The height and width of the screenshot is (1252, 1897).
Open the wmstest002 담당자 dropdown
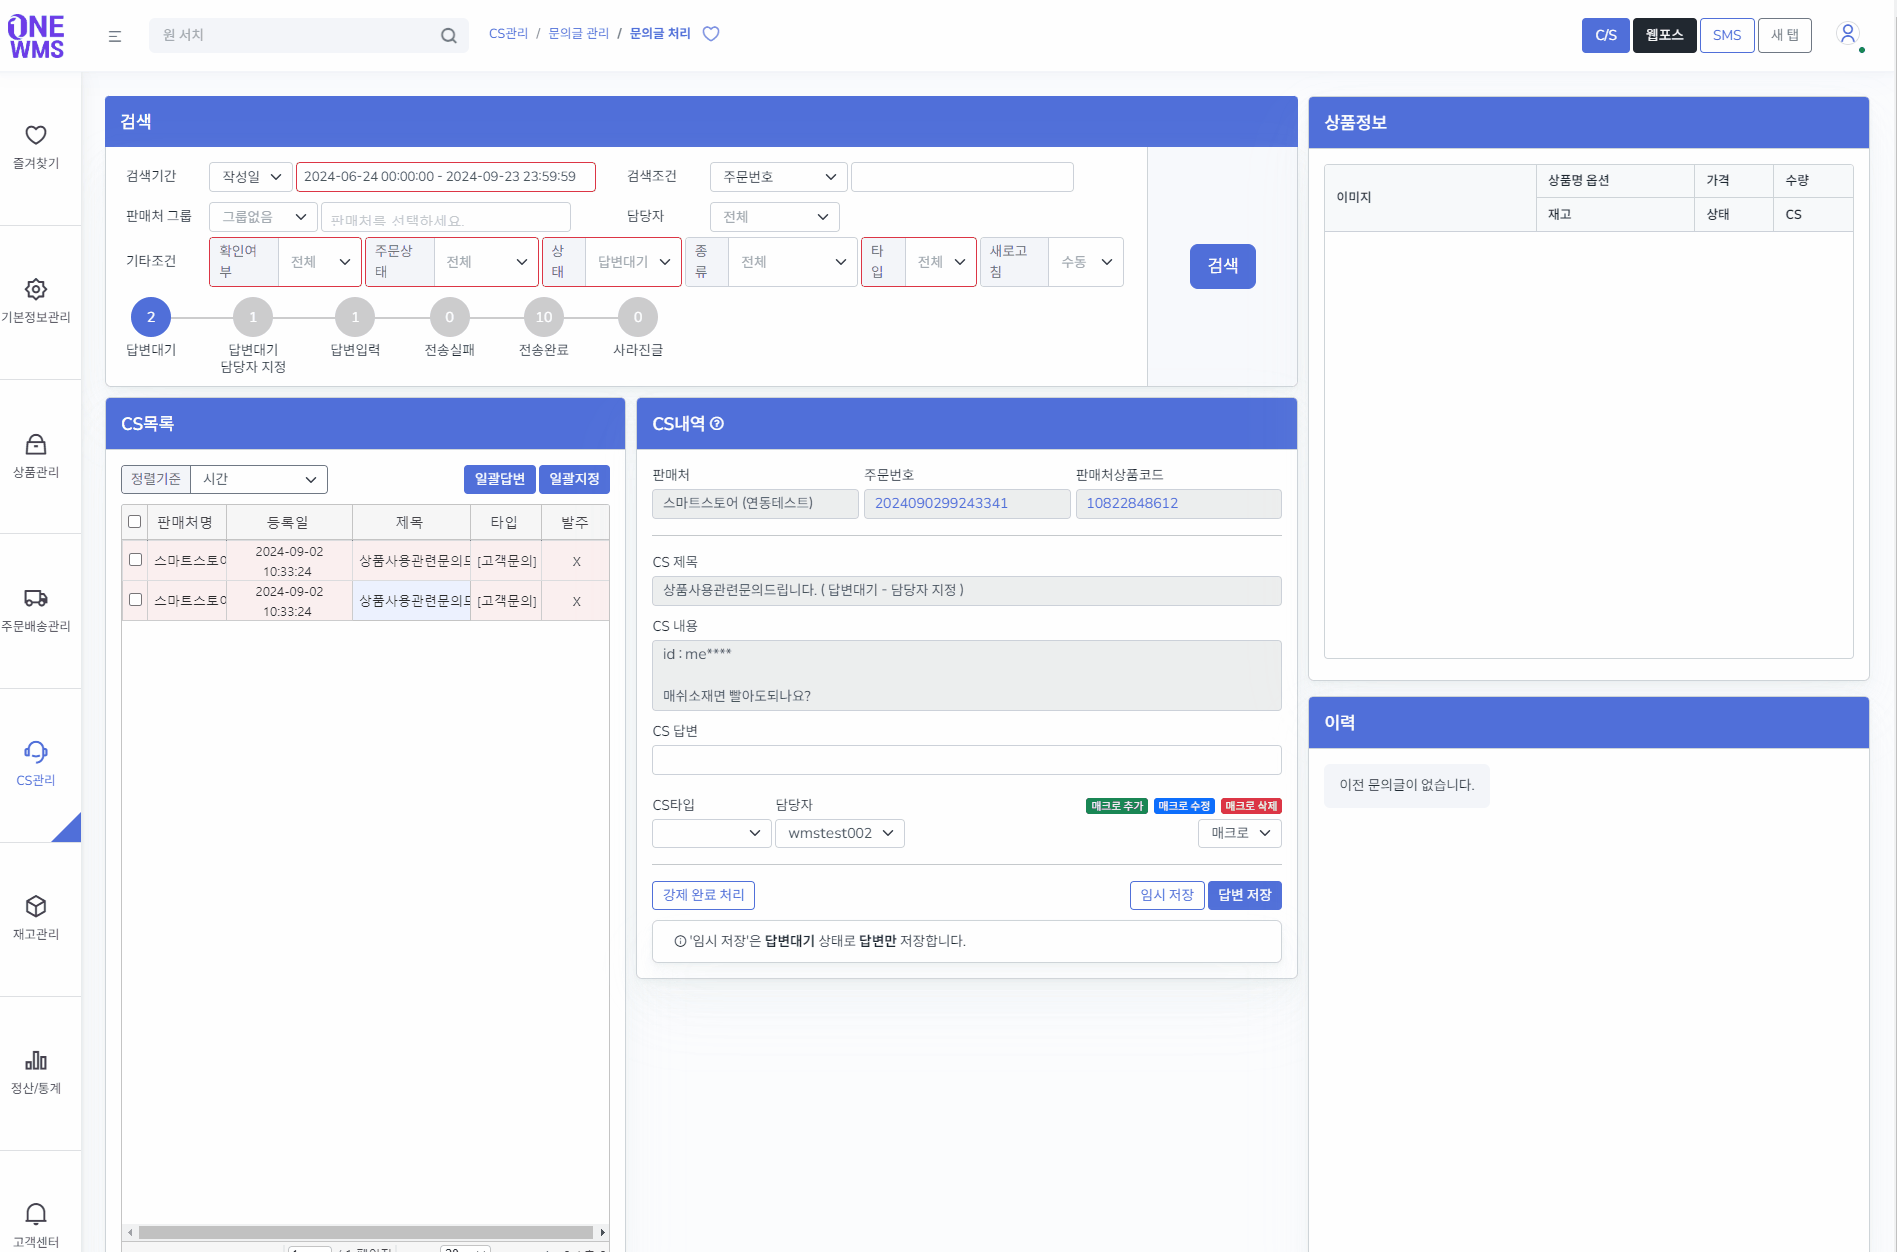839,833
